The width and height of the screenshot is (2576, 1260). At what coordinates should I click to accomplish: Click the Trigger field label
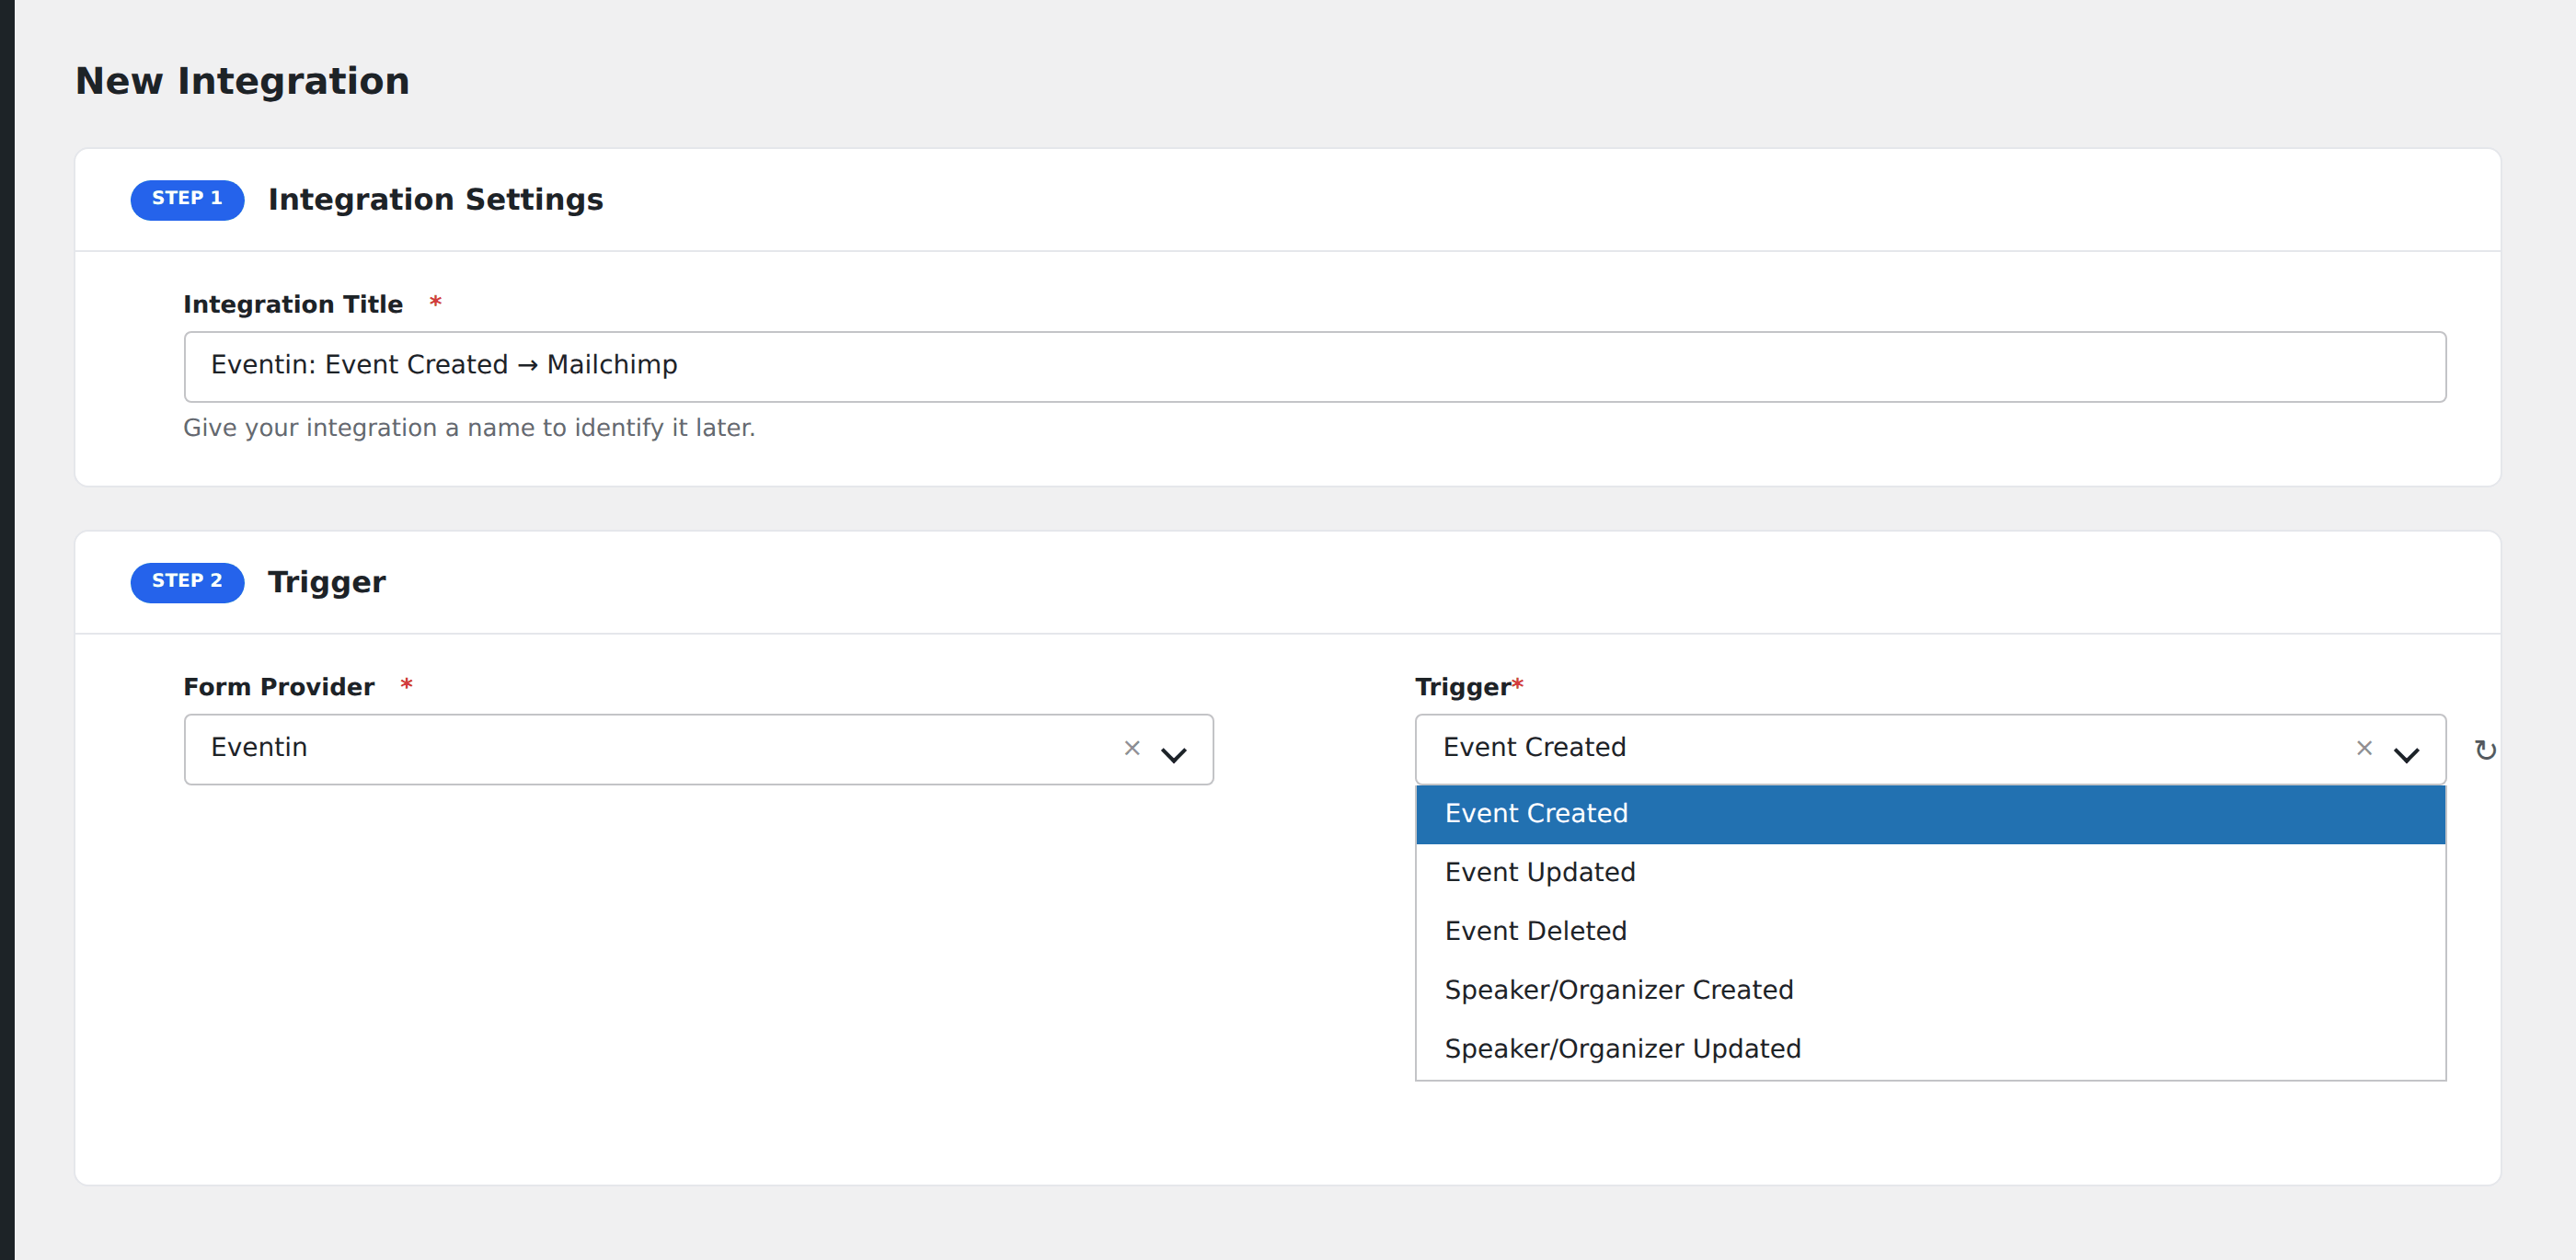click(1462, 687)
